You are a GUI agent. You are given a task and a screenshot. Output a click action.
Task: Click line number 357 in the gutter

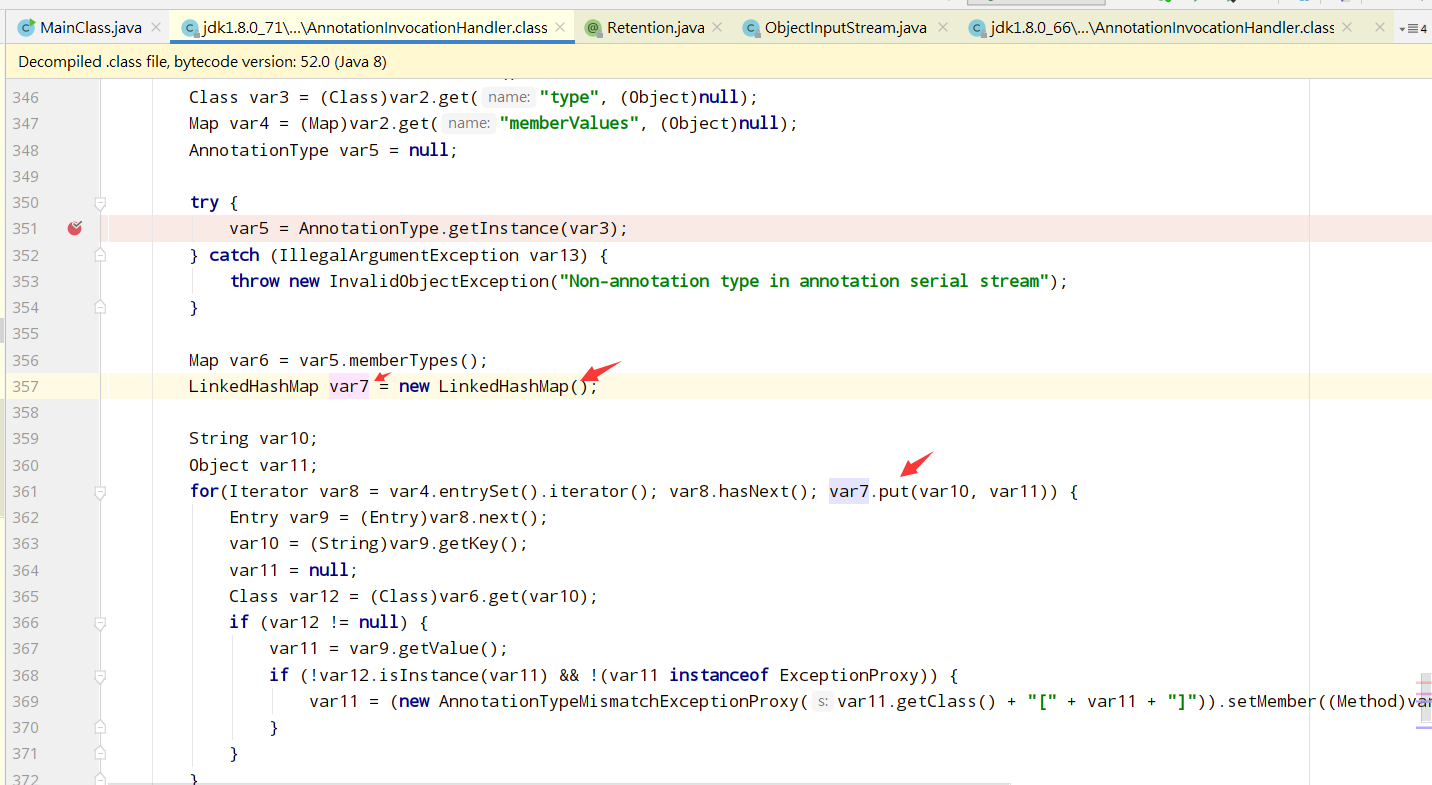click(x=25, y=386)
